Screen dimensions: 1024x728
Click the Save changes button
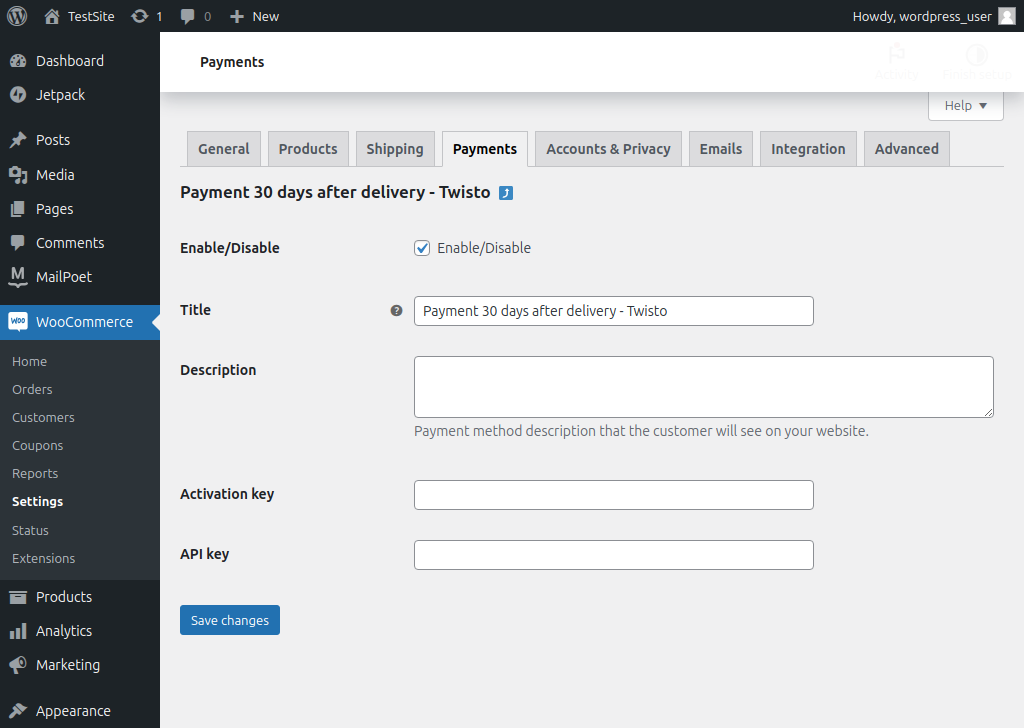coord(229,620)
